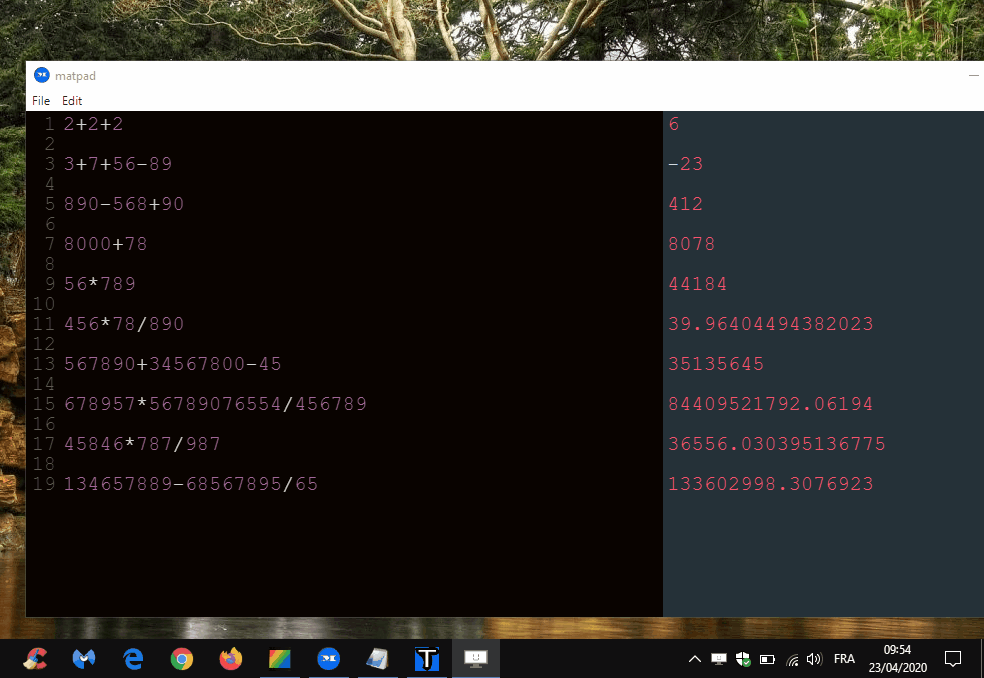Screen dimensions: 984x678
Task: Switch to matpad via taskbar icon
Action: tap(328, 659)
